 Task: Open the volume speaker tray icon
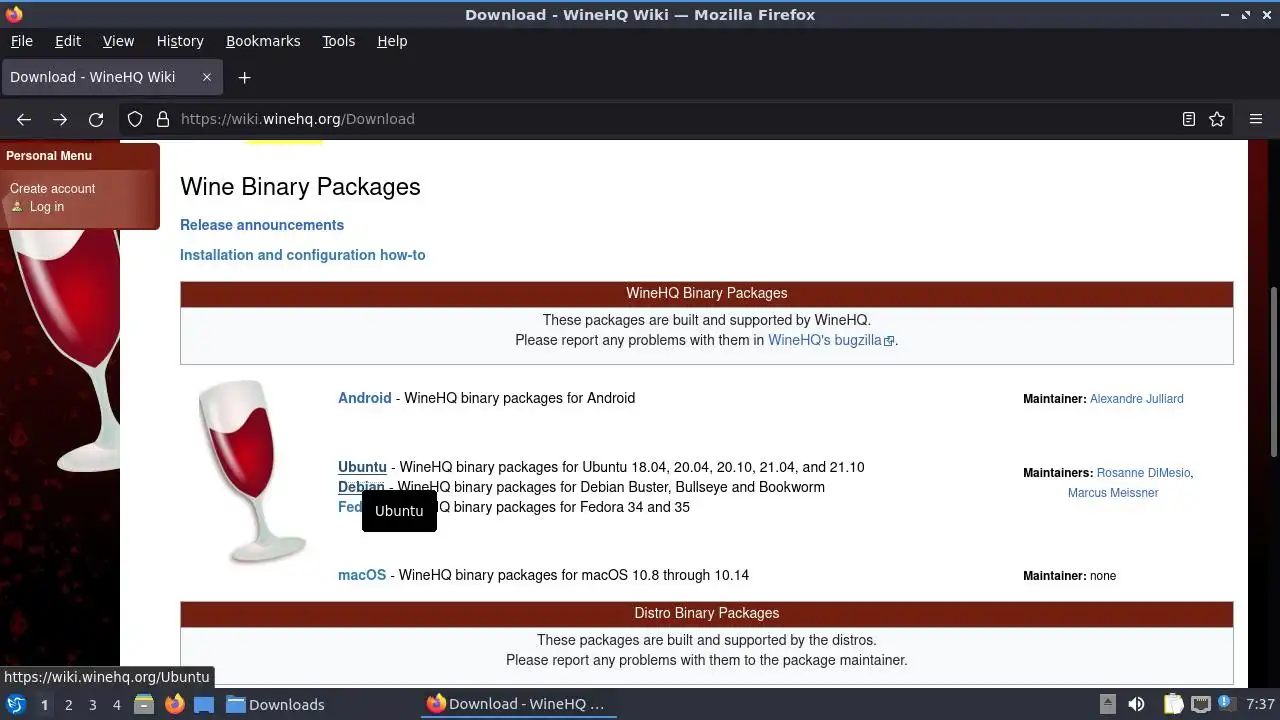pyautogui.click(x=1136, y=704)
